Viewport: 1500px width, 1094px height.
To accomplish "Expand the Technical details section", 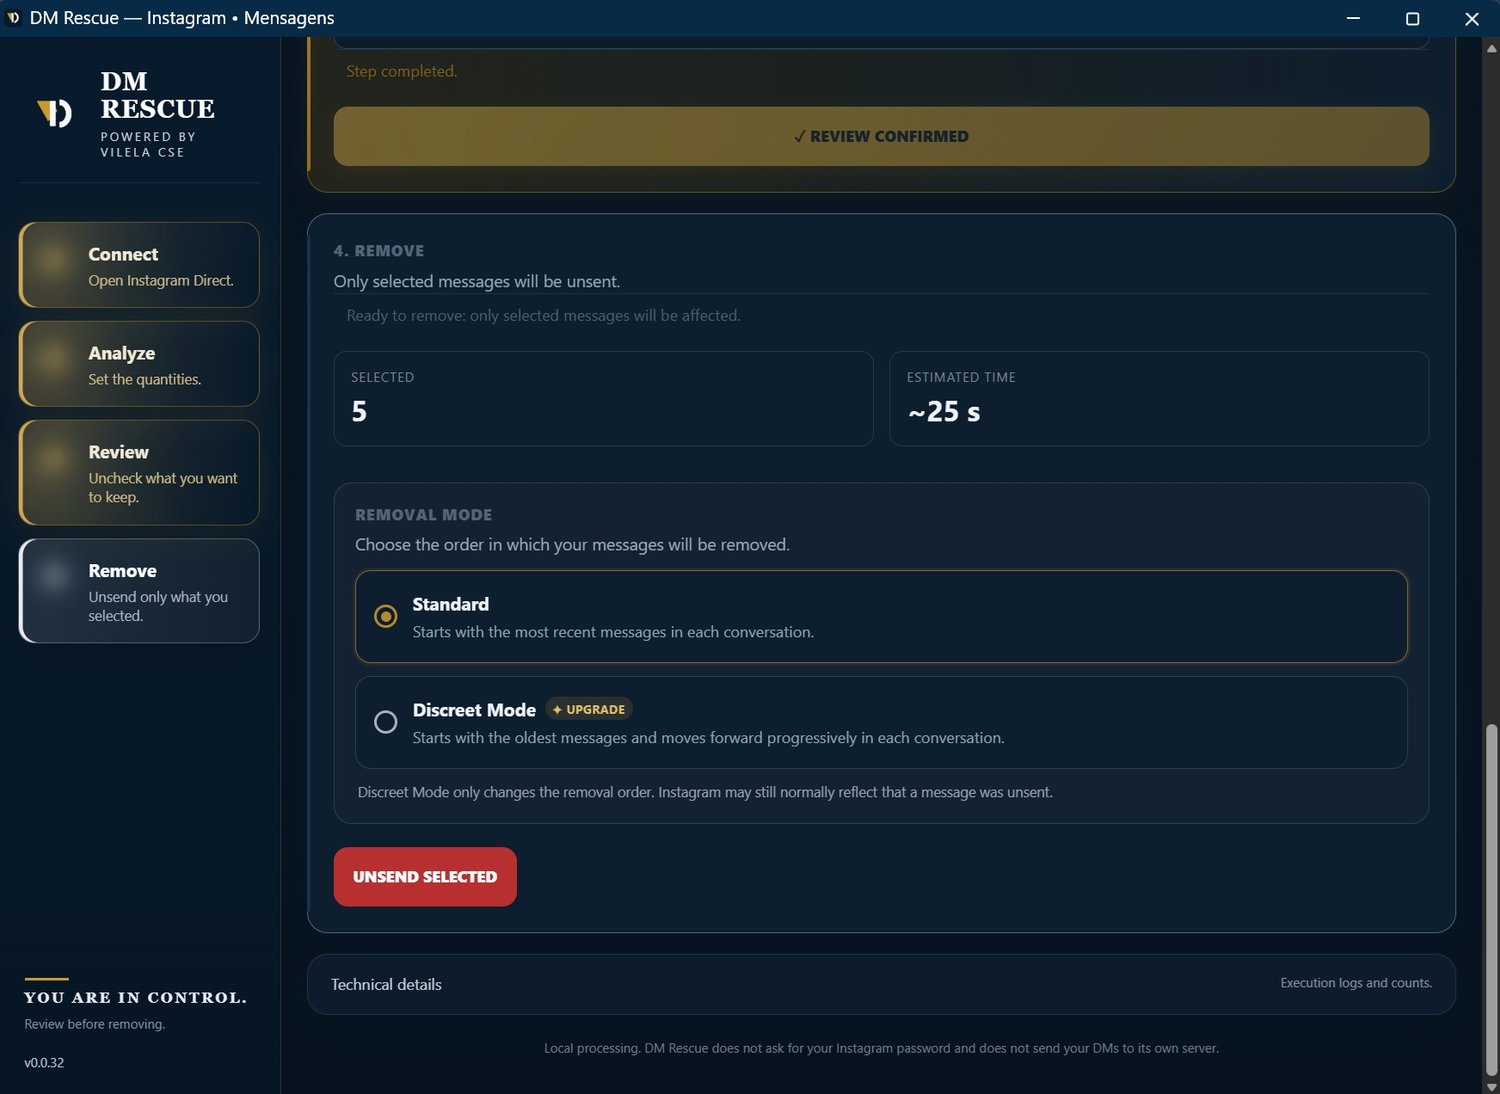I will (881, 984).
